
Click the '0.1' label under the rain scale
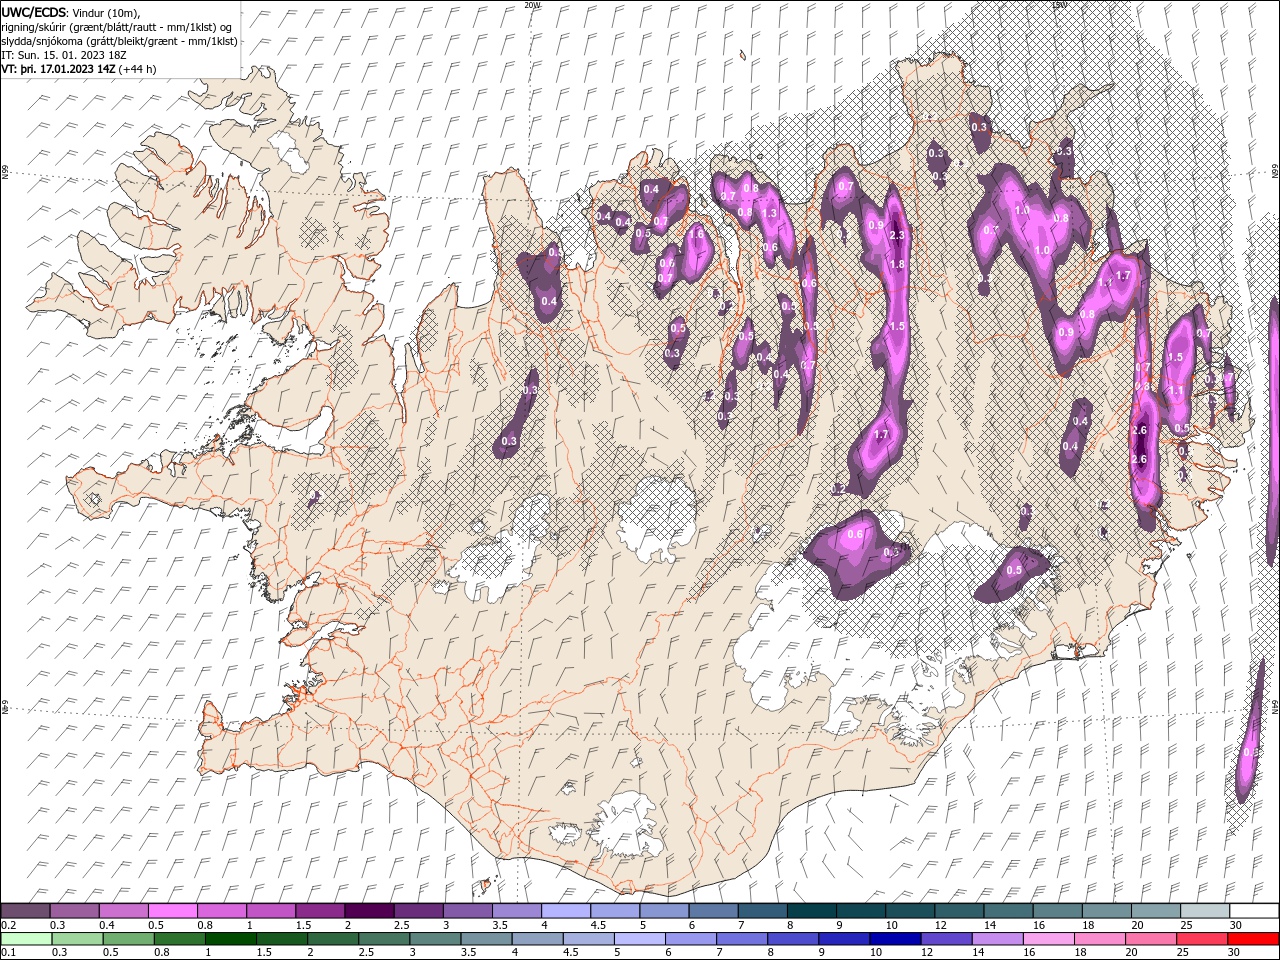8,953
